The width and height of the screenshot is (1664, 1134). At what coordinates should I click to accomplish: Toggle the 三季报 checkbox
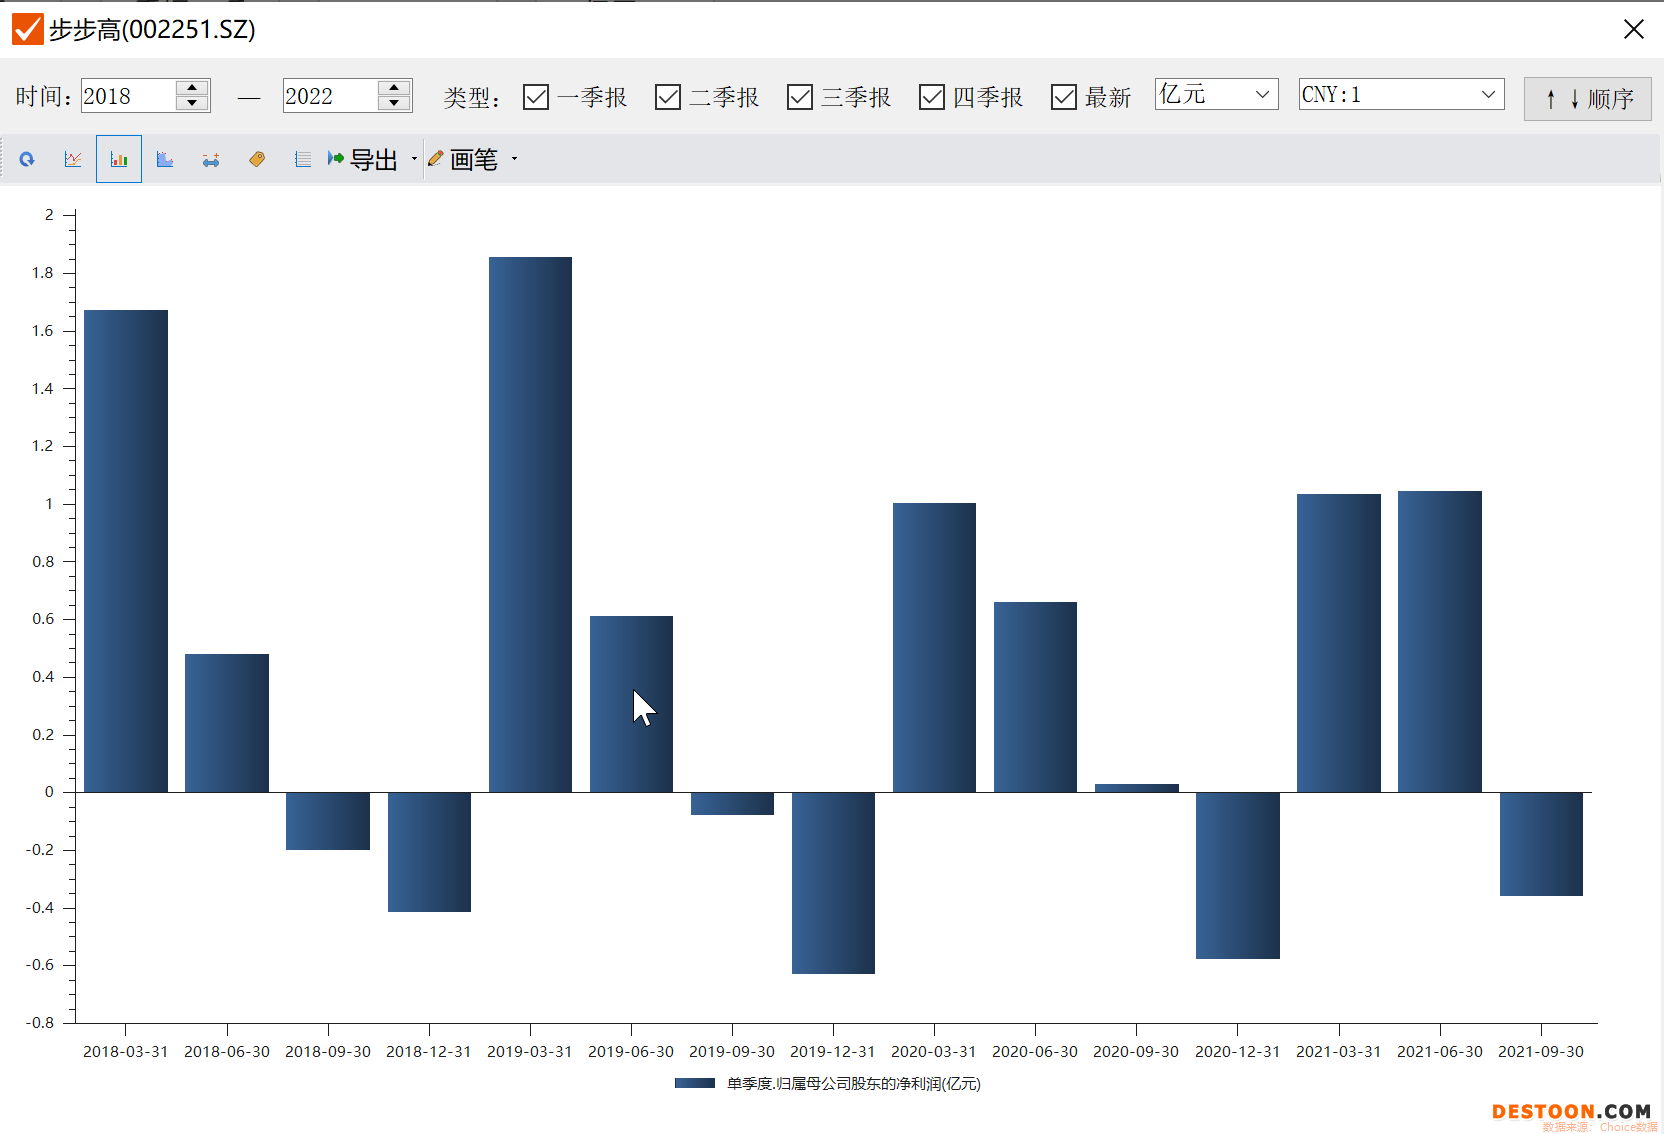pos(800,97)
